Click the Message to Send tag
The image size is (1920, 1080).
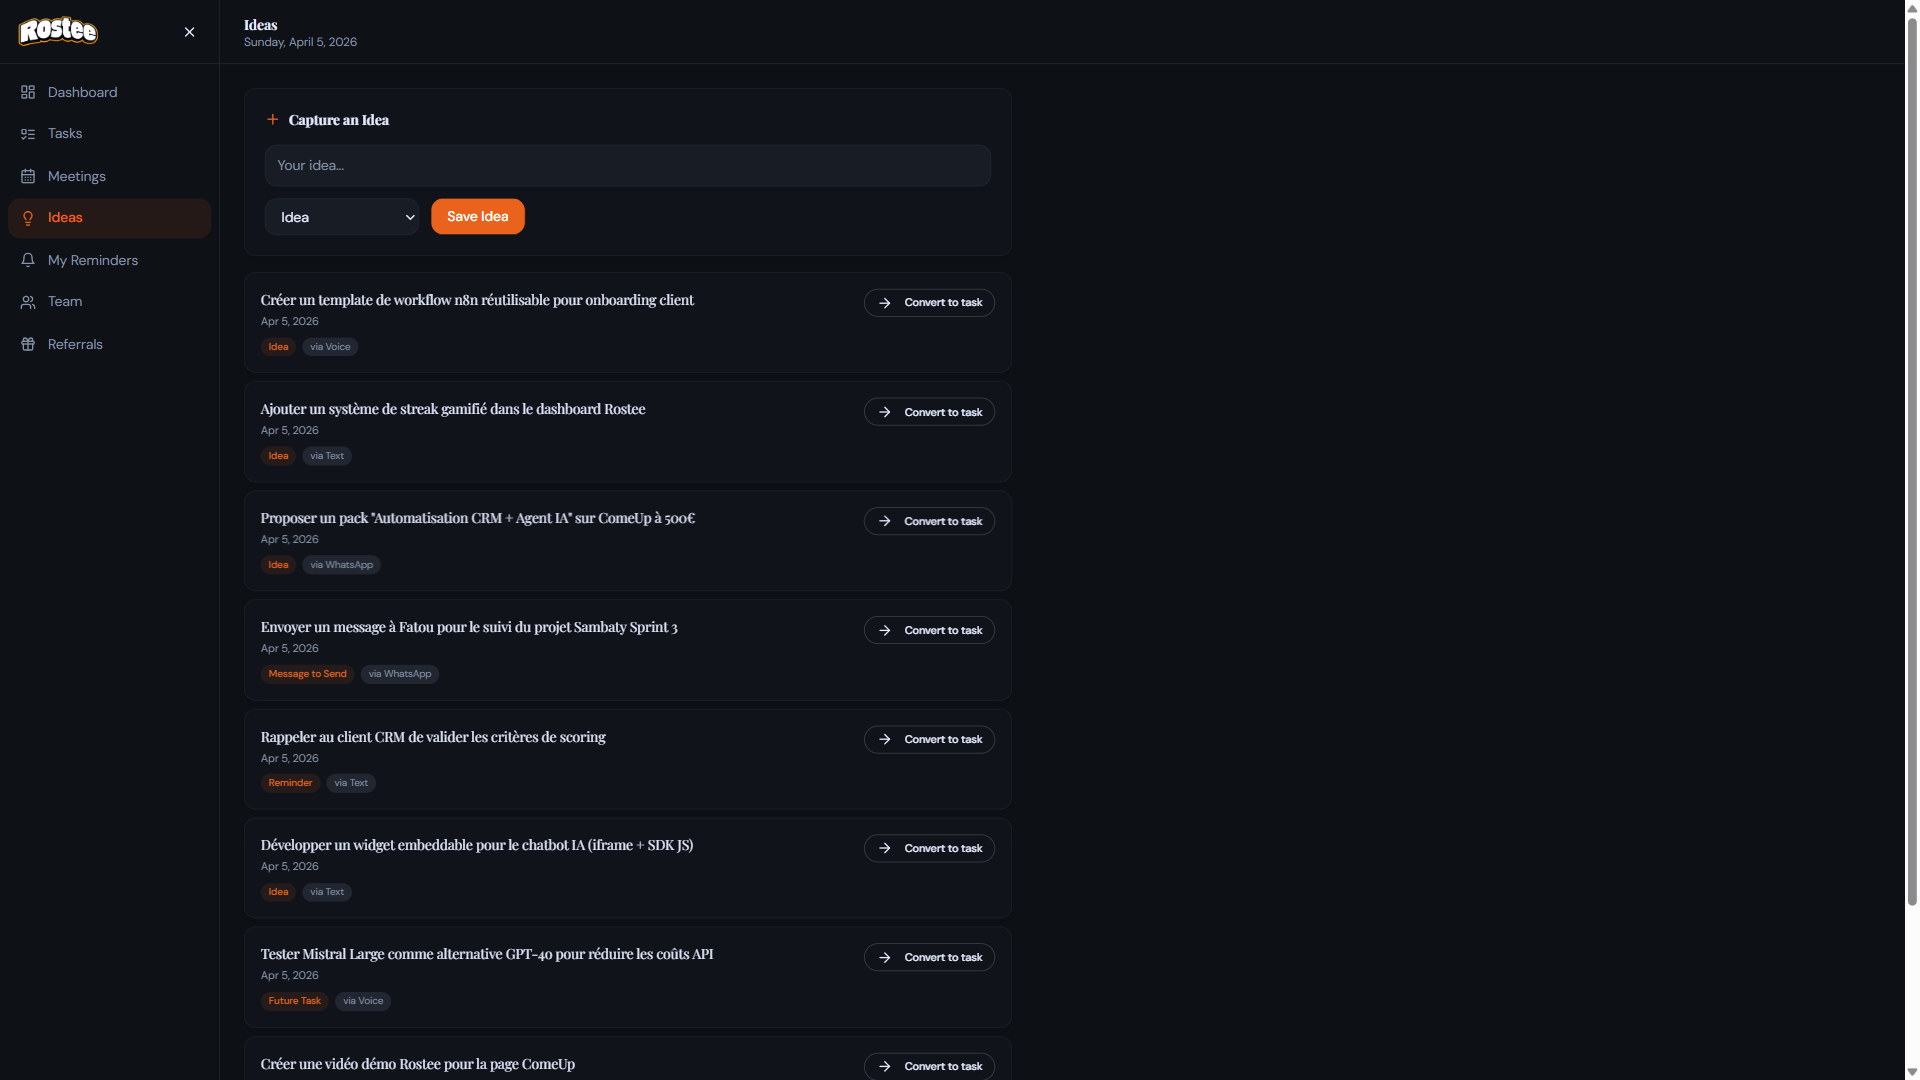coord(307,674)
